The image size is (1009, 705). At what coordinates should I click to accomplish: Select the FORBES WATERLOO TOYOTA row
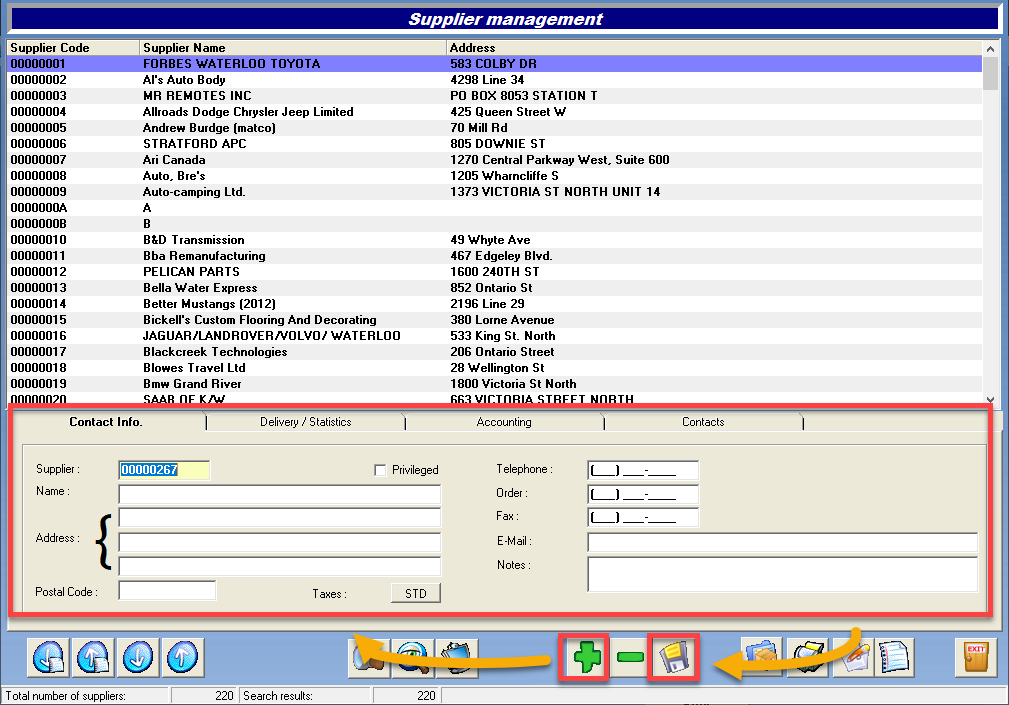click(494, 64)
